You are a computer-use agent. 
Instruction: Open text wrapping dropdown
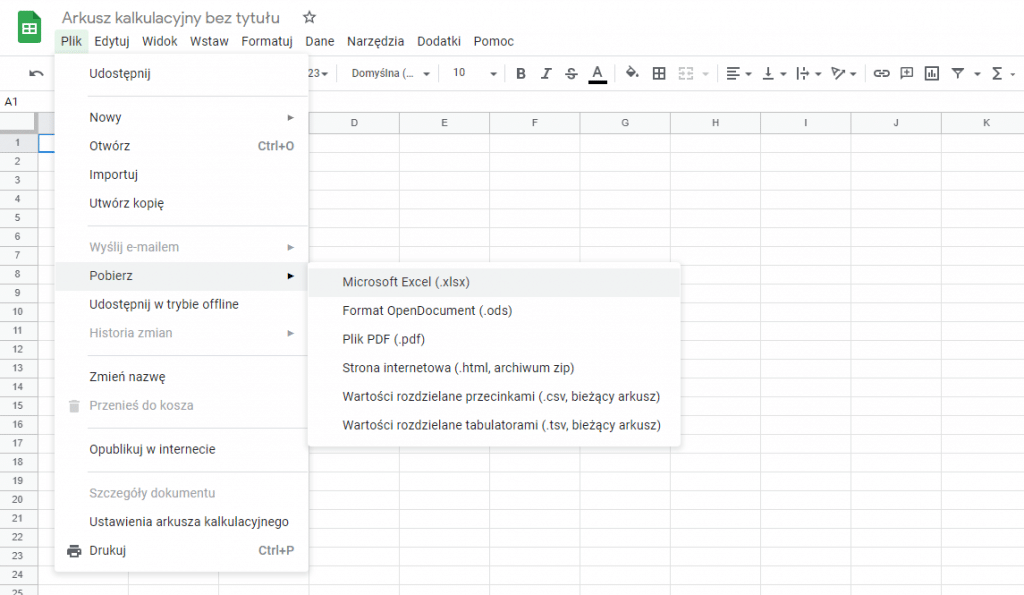(x=808, y=74)
